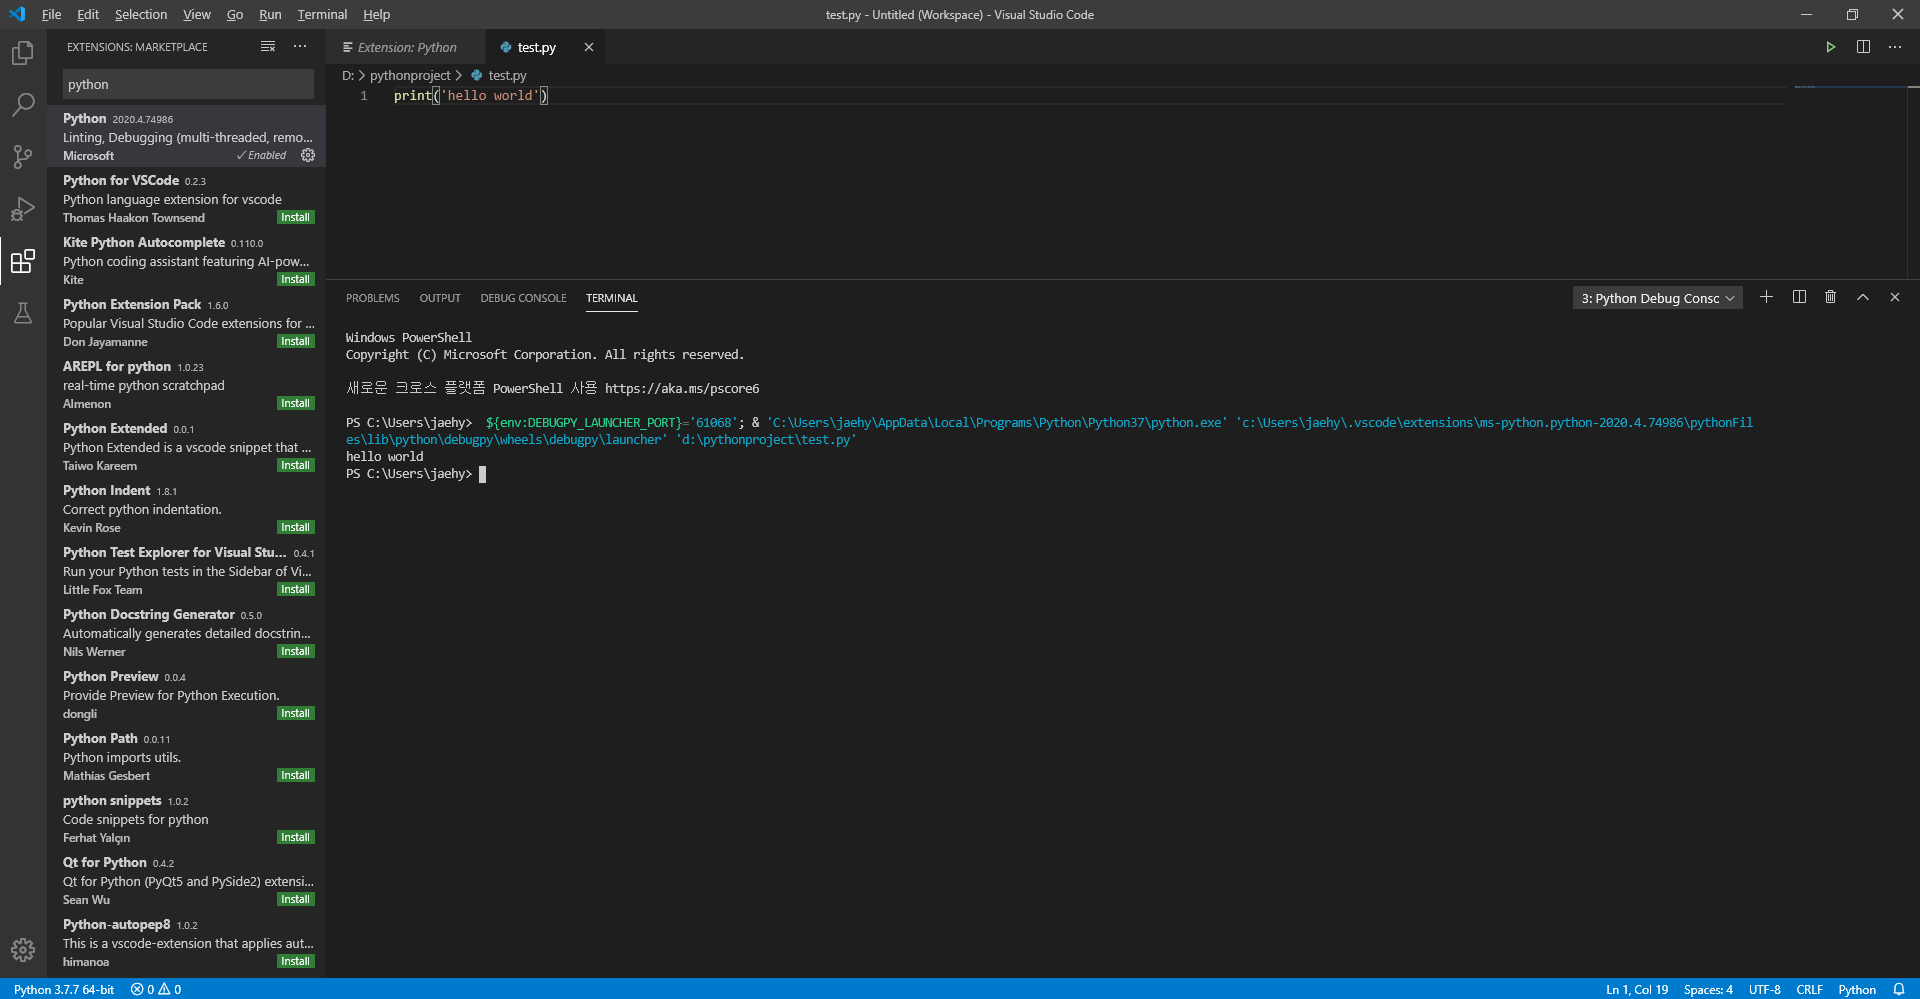Image resolution: width=1920 pixels, height=999 pixels.
Task: Switch to the OUTPUT panel tab
Action: pos(440,298)
